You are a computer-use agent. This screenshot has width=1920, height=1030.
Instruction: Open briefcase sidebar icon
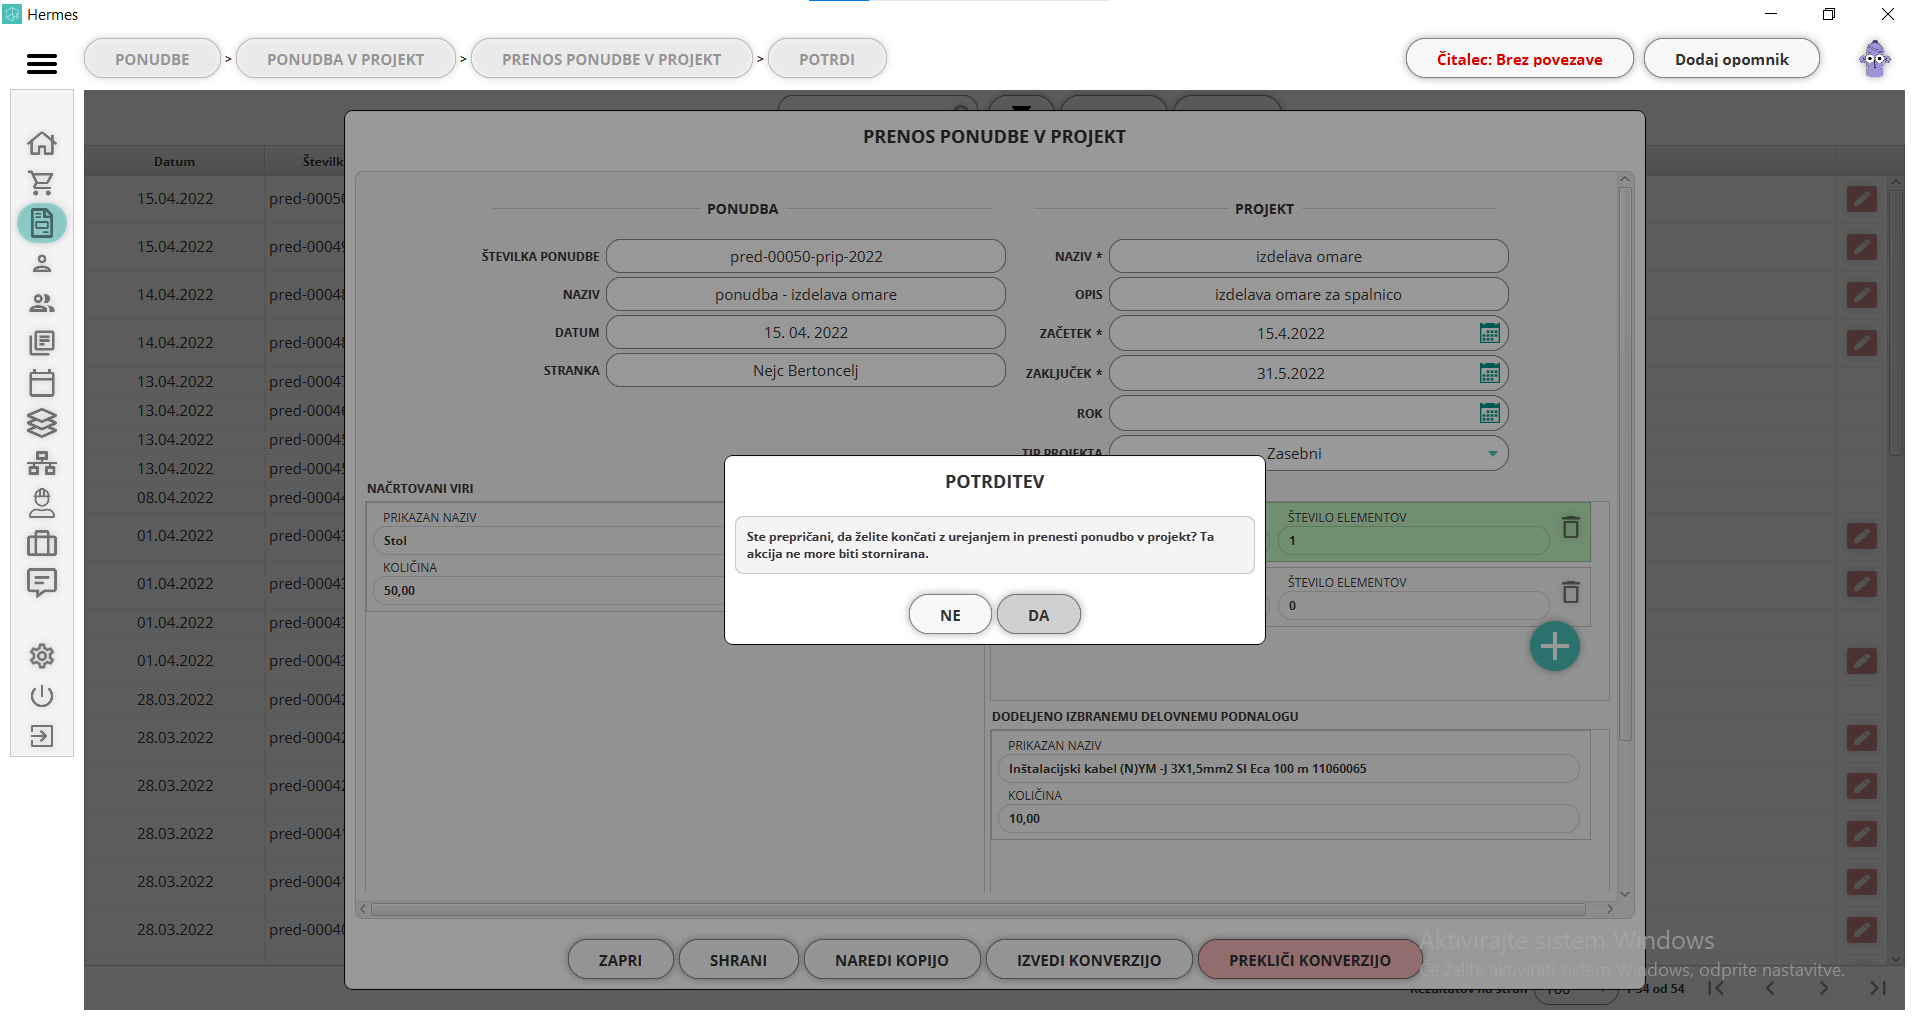41,543
